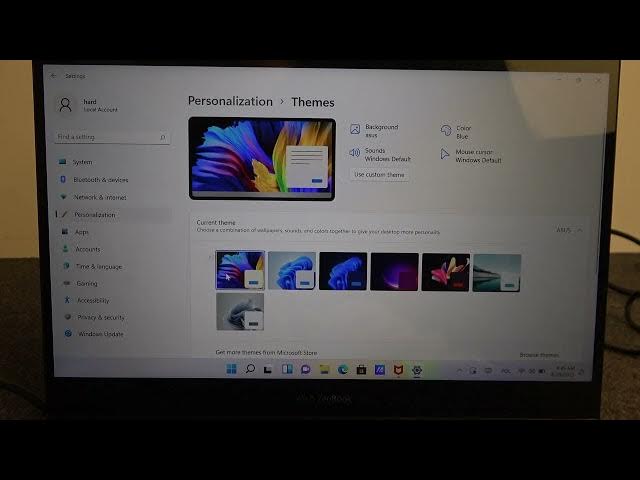Click the clock in the system tray
Viewport: 640px width, 480px height.
click(563, 371)
